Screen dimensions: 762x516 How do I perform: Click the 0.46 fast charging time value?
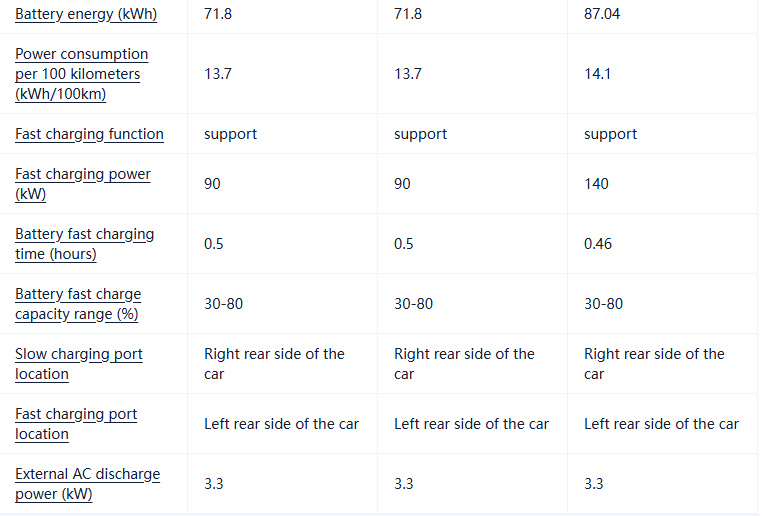click(x=598, y=244)
